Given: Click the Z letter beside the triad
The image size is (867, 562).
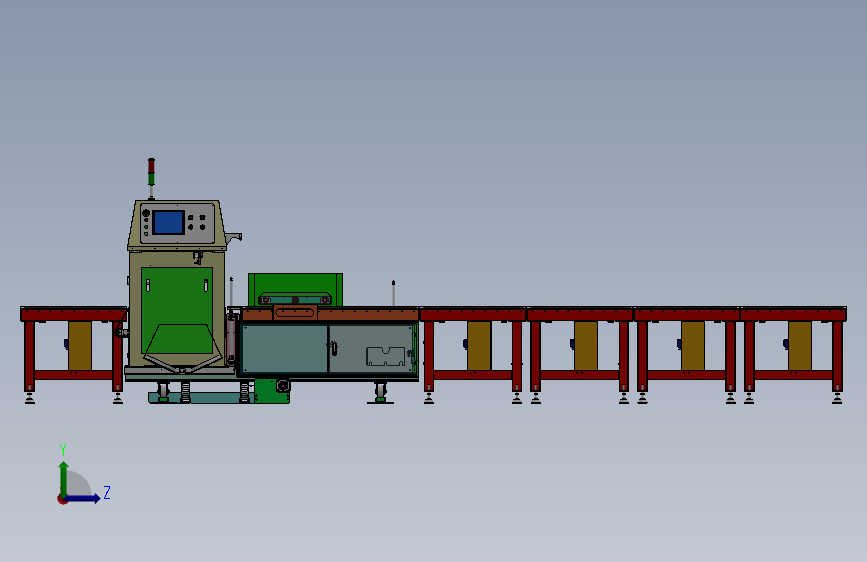Looking at the screenshot, I should point(107,492).
